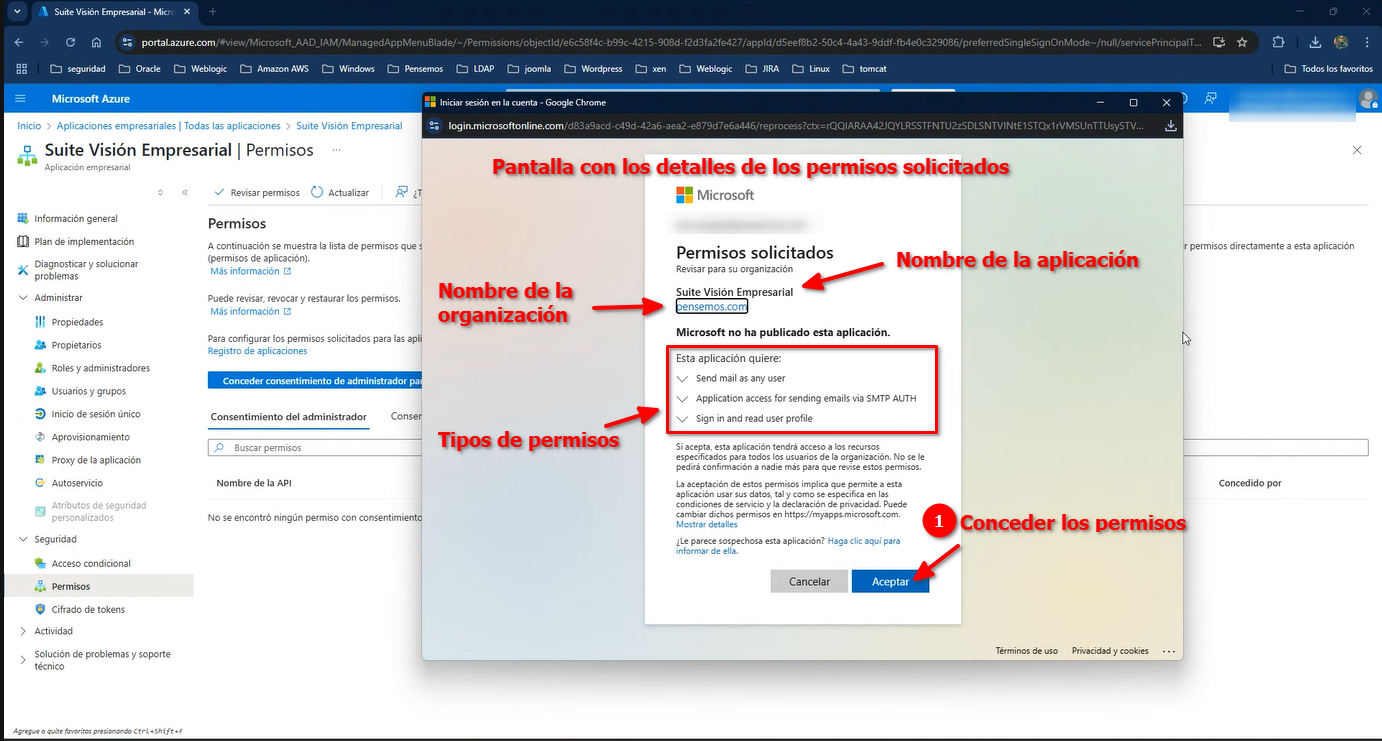This screenshot has width=1382, height=741.
Task: Select Acceso condicional in sidebar
Action: 91,564
